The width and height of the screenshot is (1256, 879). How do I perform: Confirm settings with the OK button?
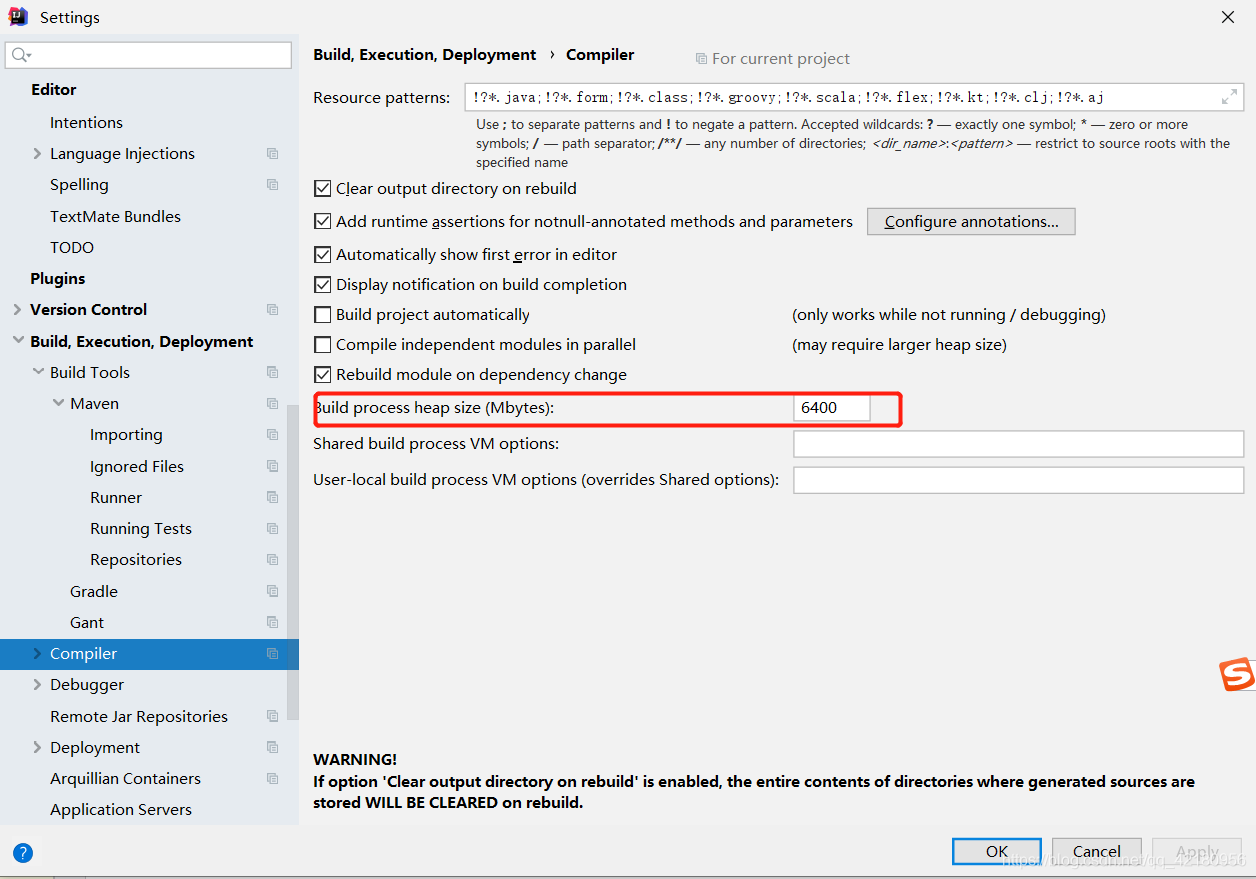[x=997, y=852]
